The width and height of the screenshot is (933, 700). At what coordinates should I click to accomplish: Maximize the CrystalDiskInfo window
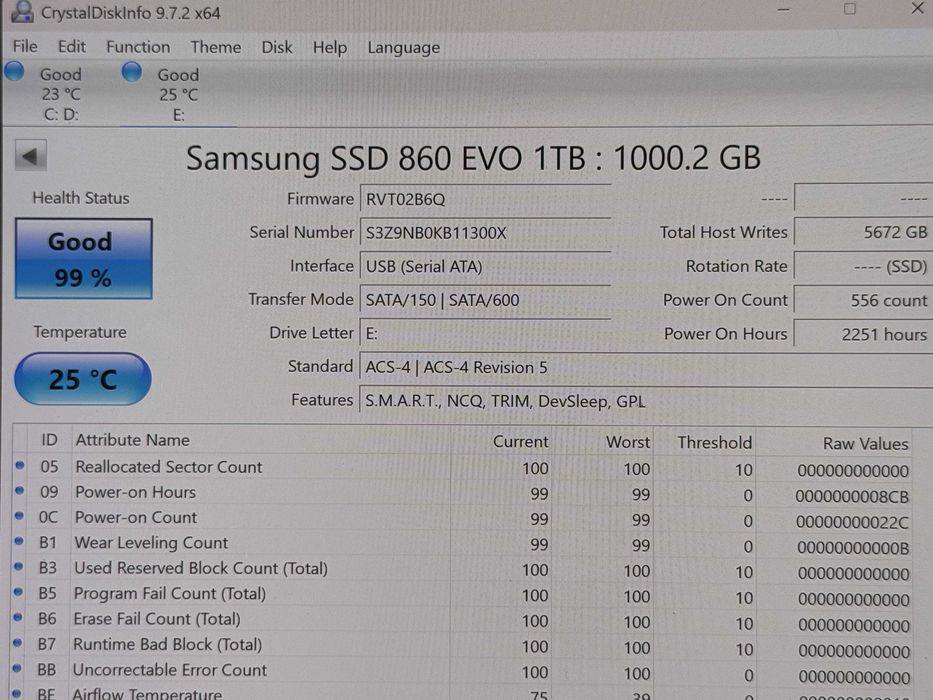coord(850,8)
